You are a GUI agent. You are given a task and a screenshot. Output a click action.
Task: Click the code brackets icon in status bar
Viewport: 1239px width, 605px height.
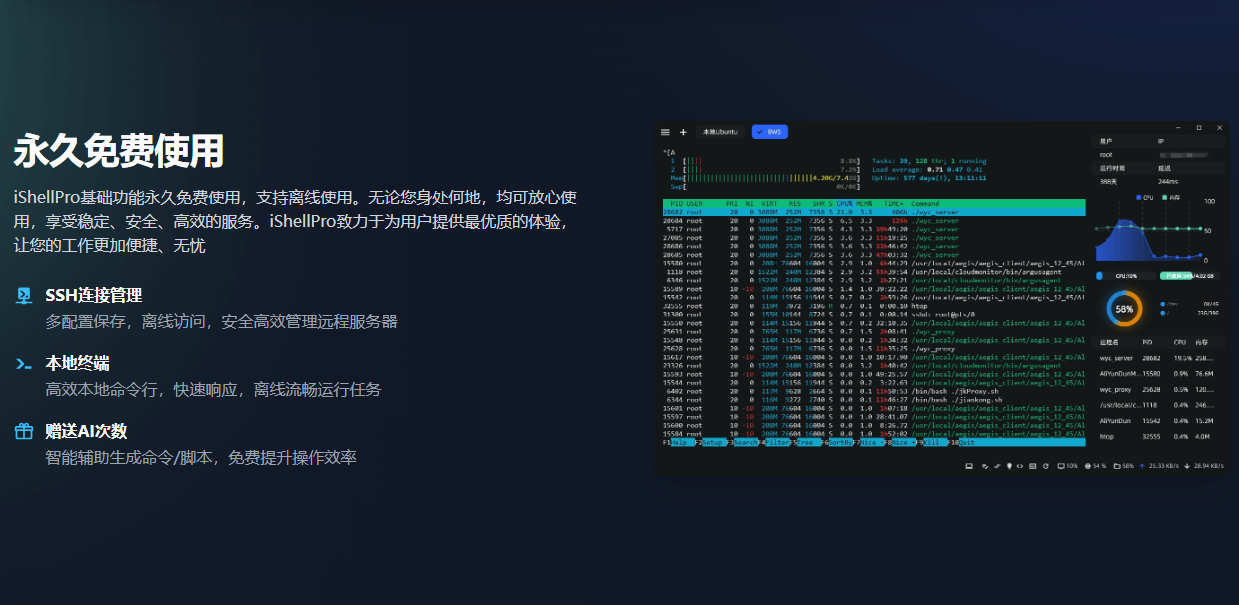[x=1020, y=466]
